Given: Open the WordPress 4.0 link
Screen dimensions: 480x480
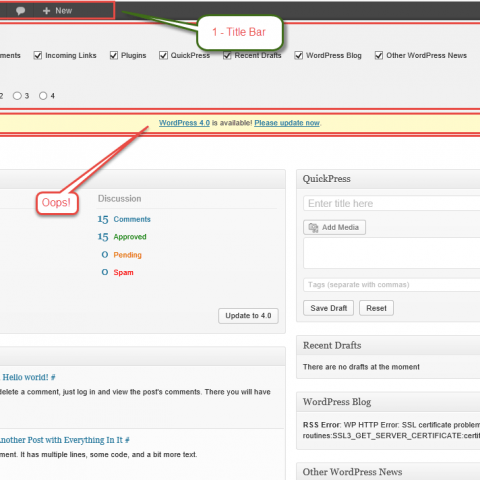Looking at the screenshot, I should [184, 123].
